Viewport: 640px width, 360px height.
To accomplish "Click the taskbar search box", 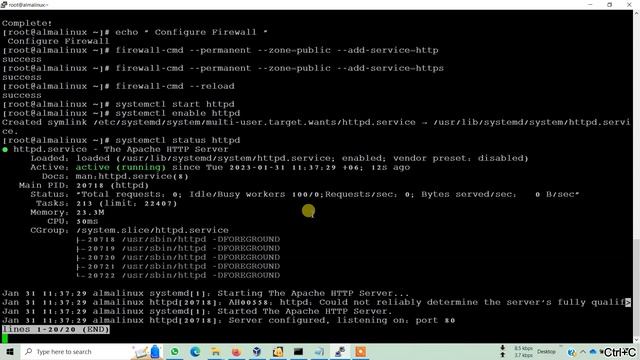I will coord(91,351).
